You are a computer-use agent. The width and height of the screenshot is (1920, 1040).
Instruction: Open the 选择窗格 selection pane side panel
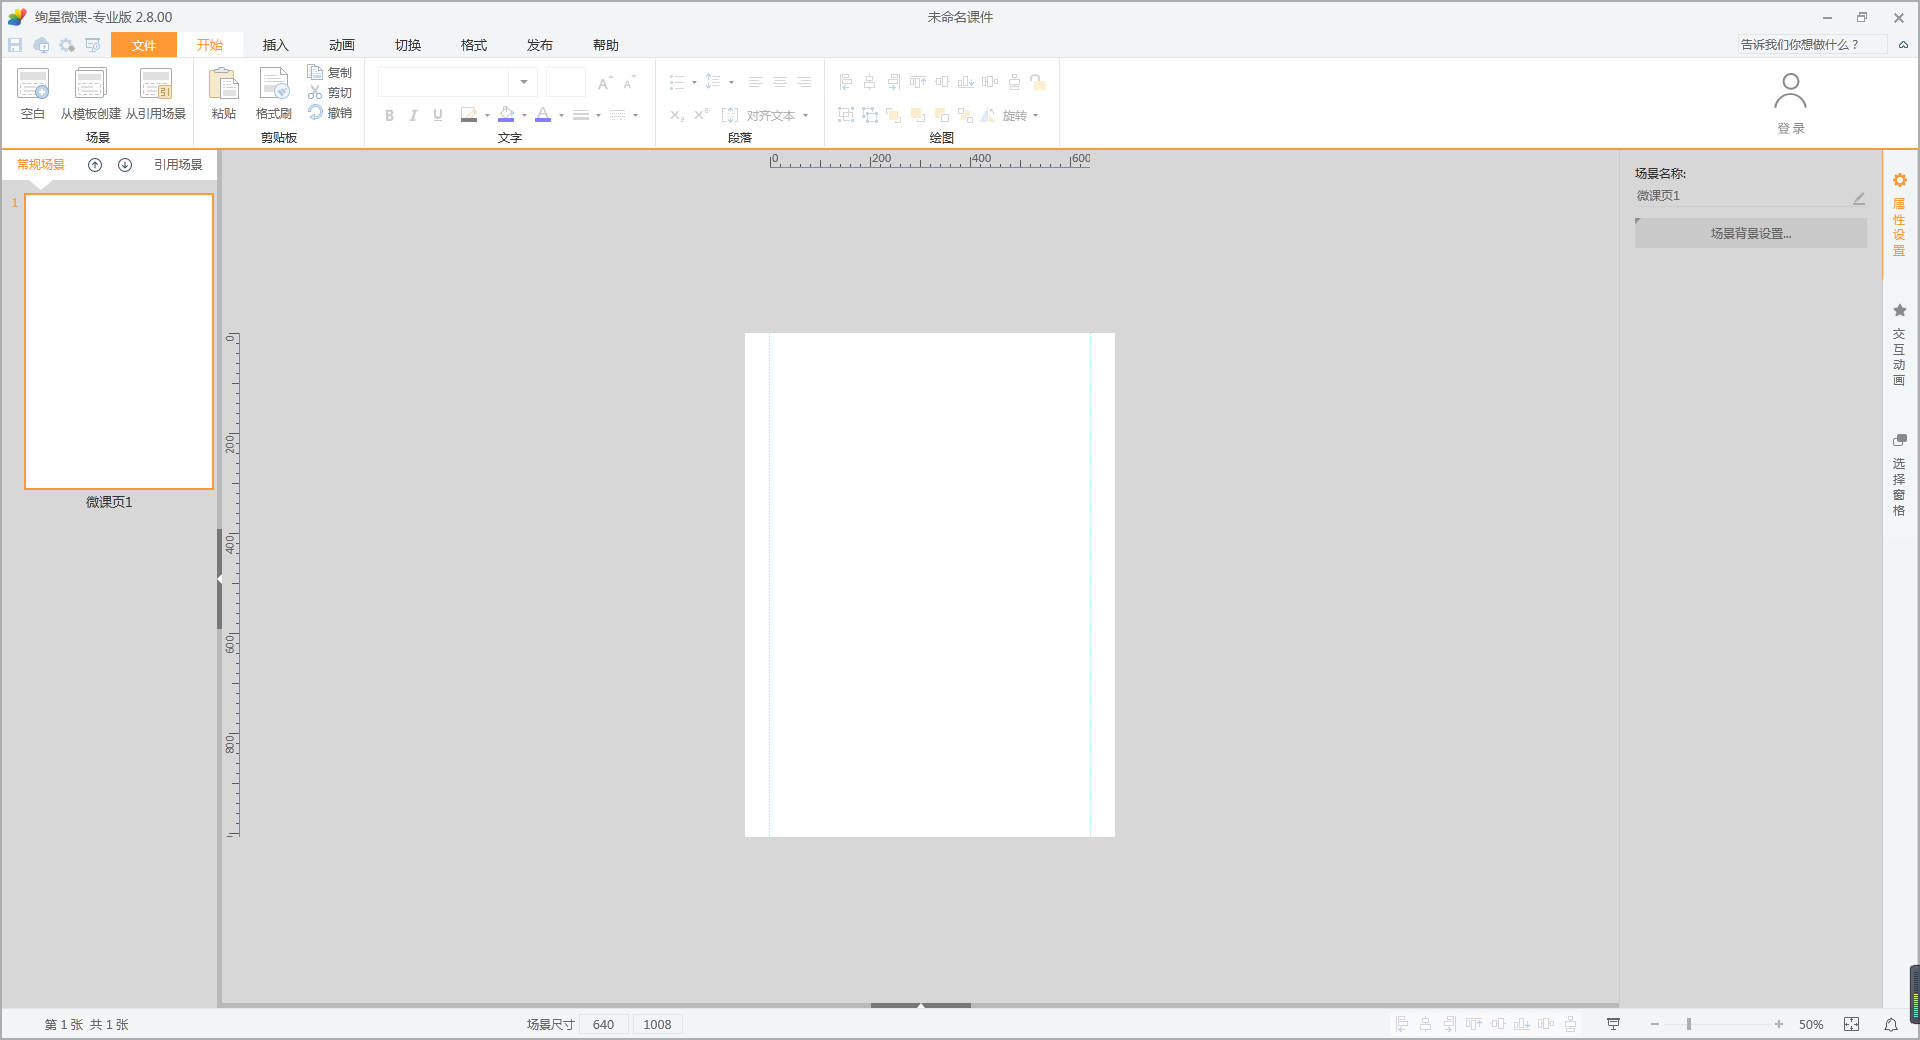pyautogui.click(x=1899, y=475)
